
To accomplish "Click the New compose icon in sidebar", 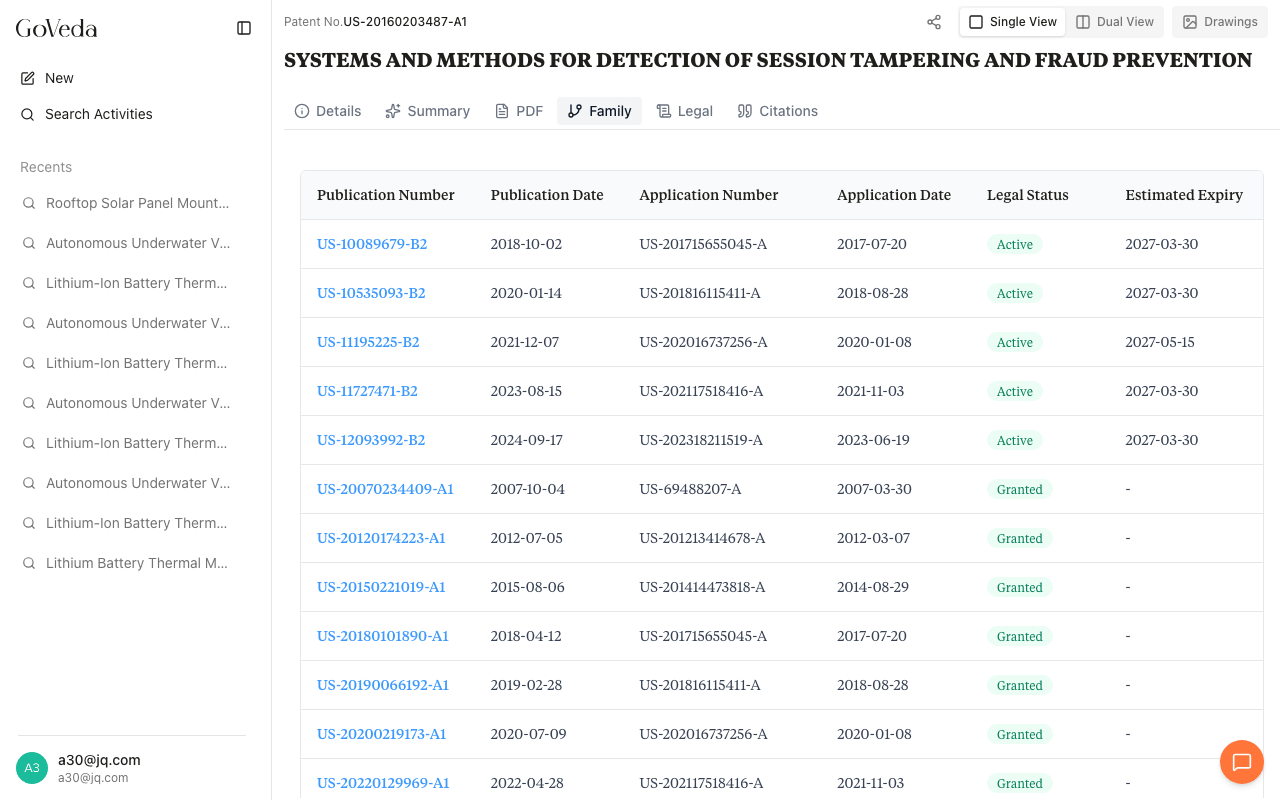I will pos(28,78).
